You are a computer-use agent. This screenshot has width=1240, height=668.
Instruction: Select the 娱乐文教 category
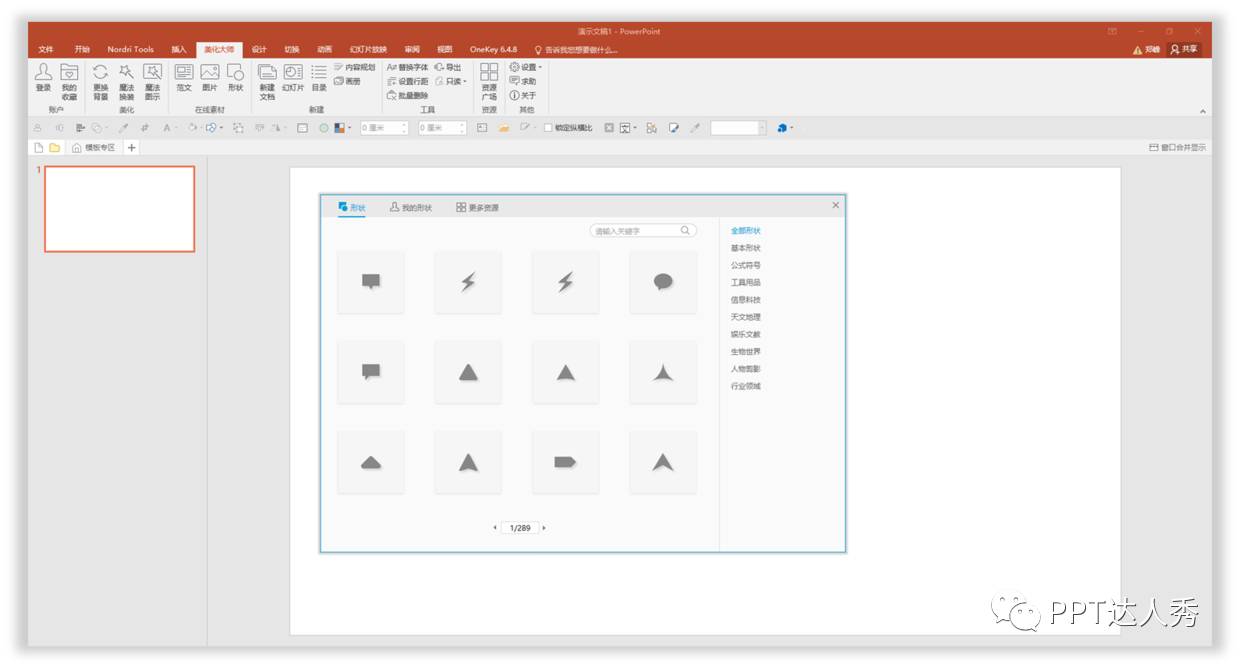point(746,334)
